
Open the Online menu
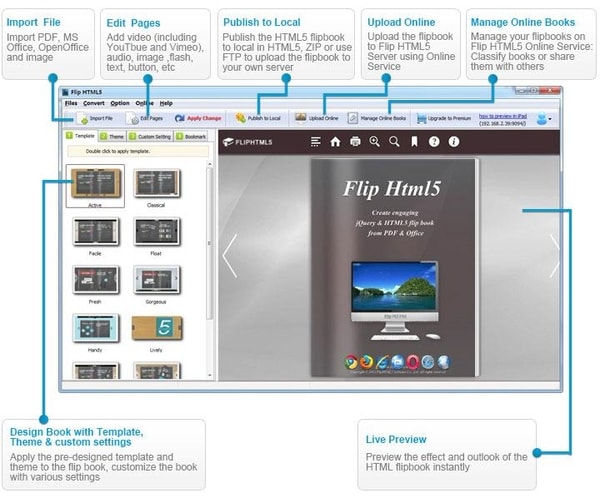point(144,103)
